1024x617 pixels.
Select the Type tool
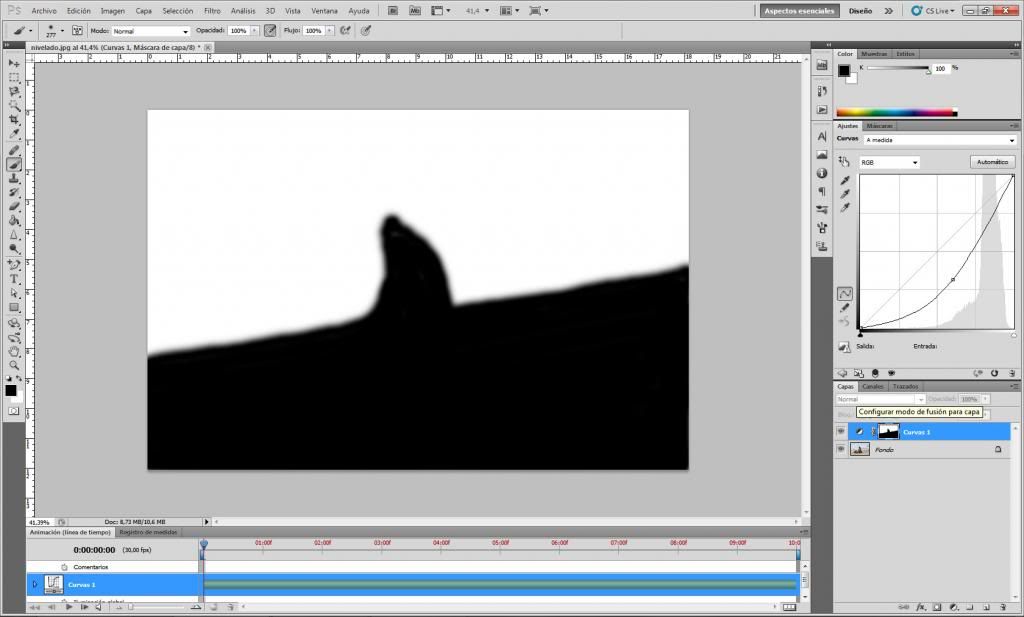pos(14,279)
